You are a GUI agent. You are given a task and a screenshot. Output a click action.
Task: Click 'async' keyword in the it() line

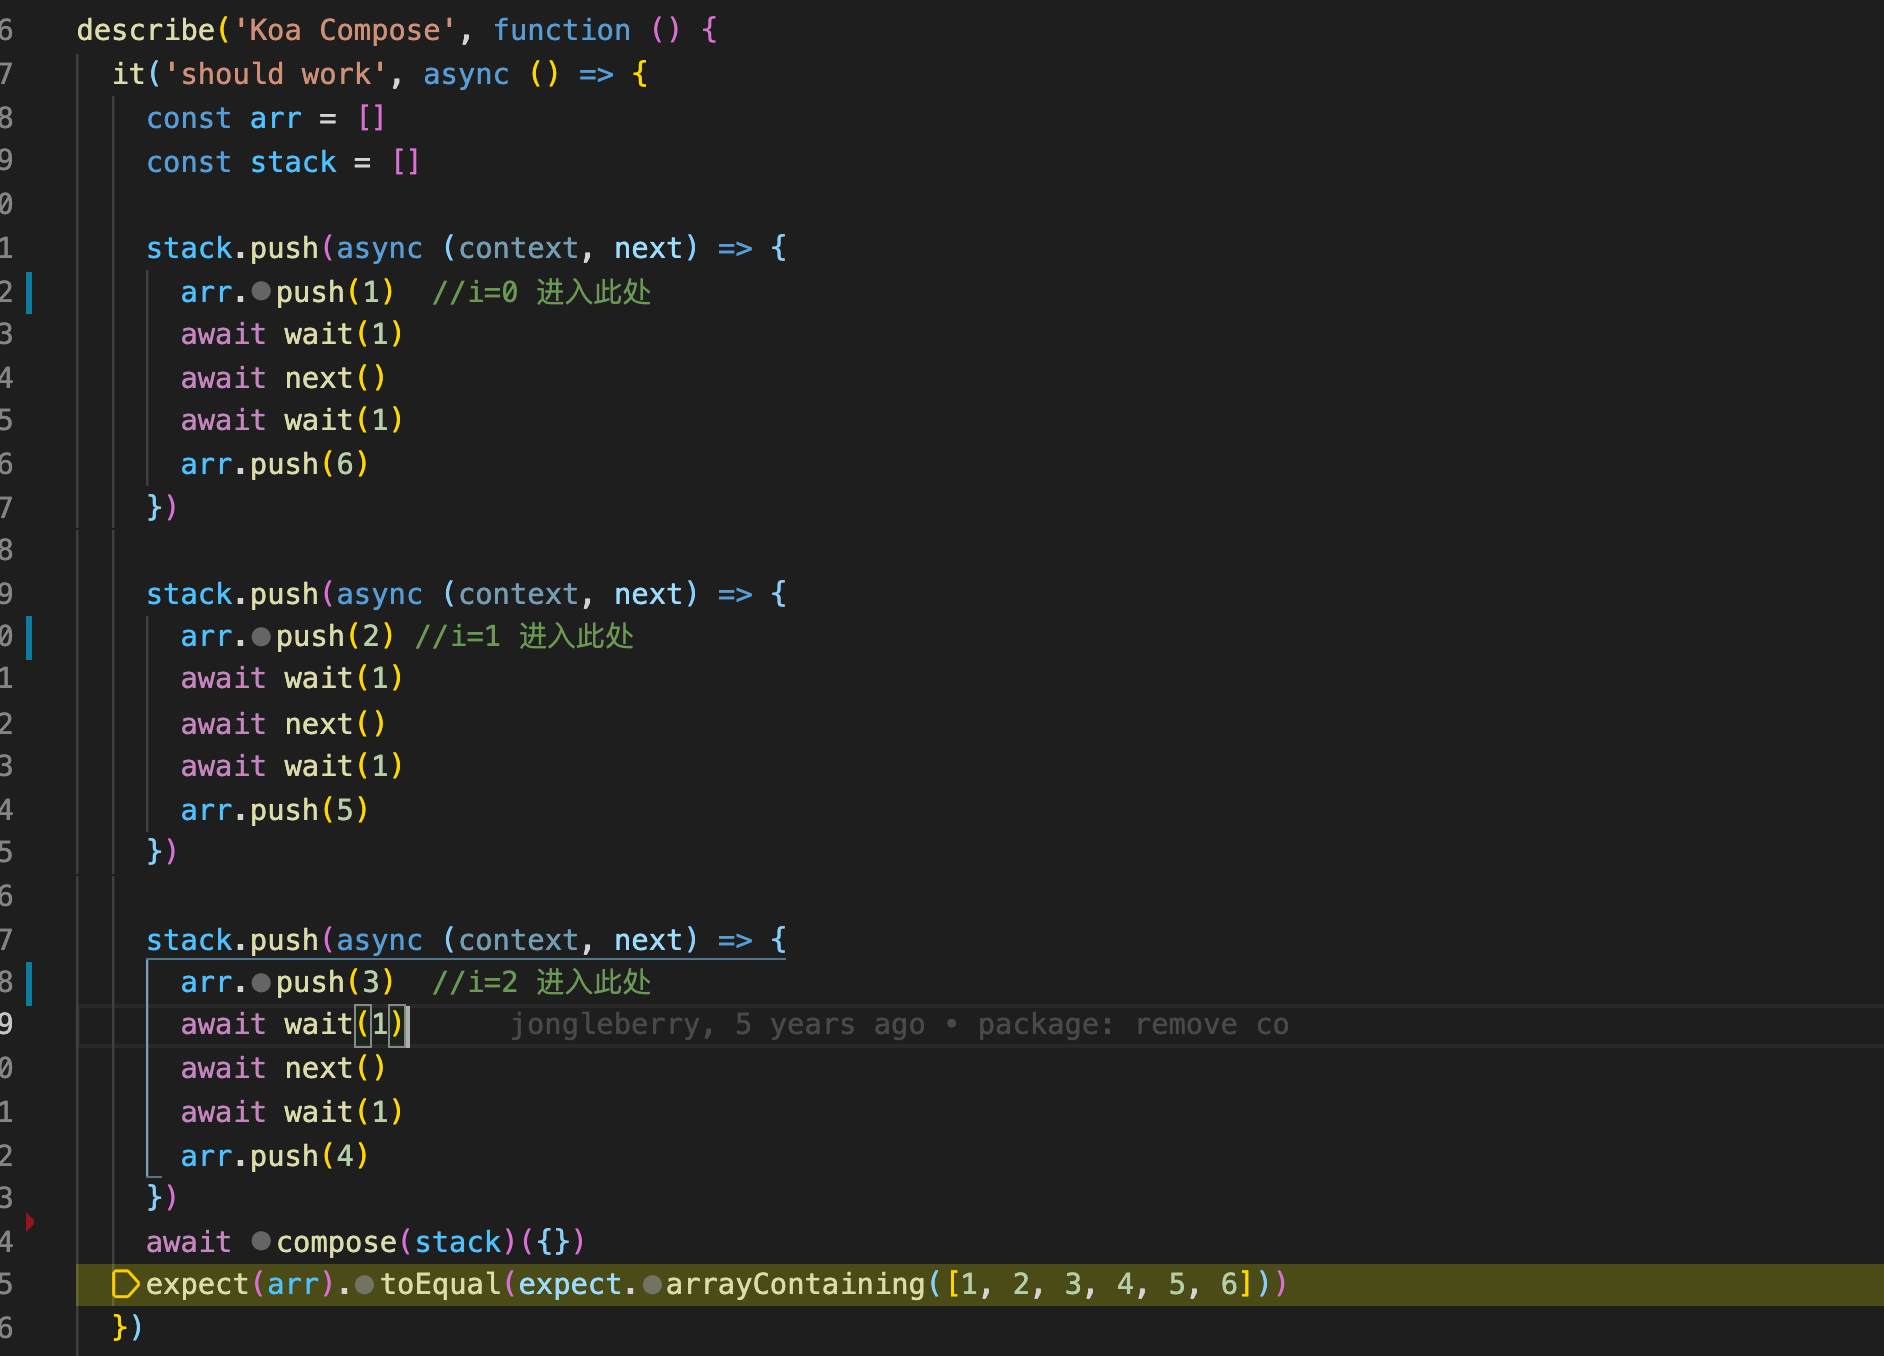coord(466,74)
